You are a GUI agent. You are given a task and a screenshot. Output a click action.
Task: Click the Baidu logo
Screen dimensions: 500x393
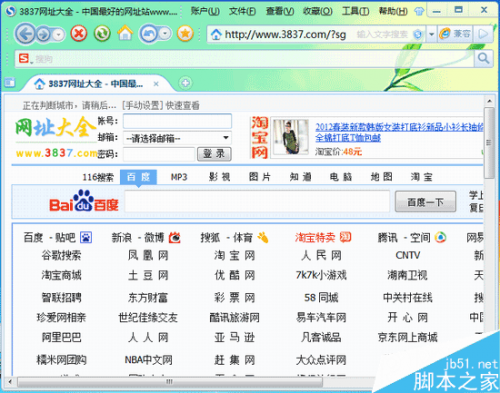[x=84, y=201]
